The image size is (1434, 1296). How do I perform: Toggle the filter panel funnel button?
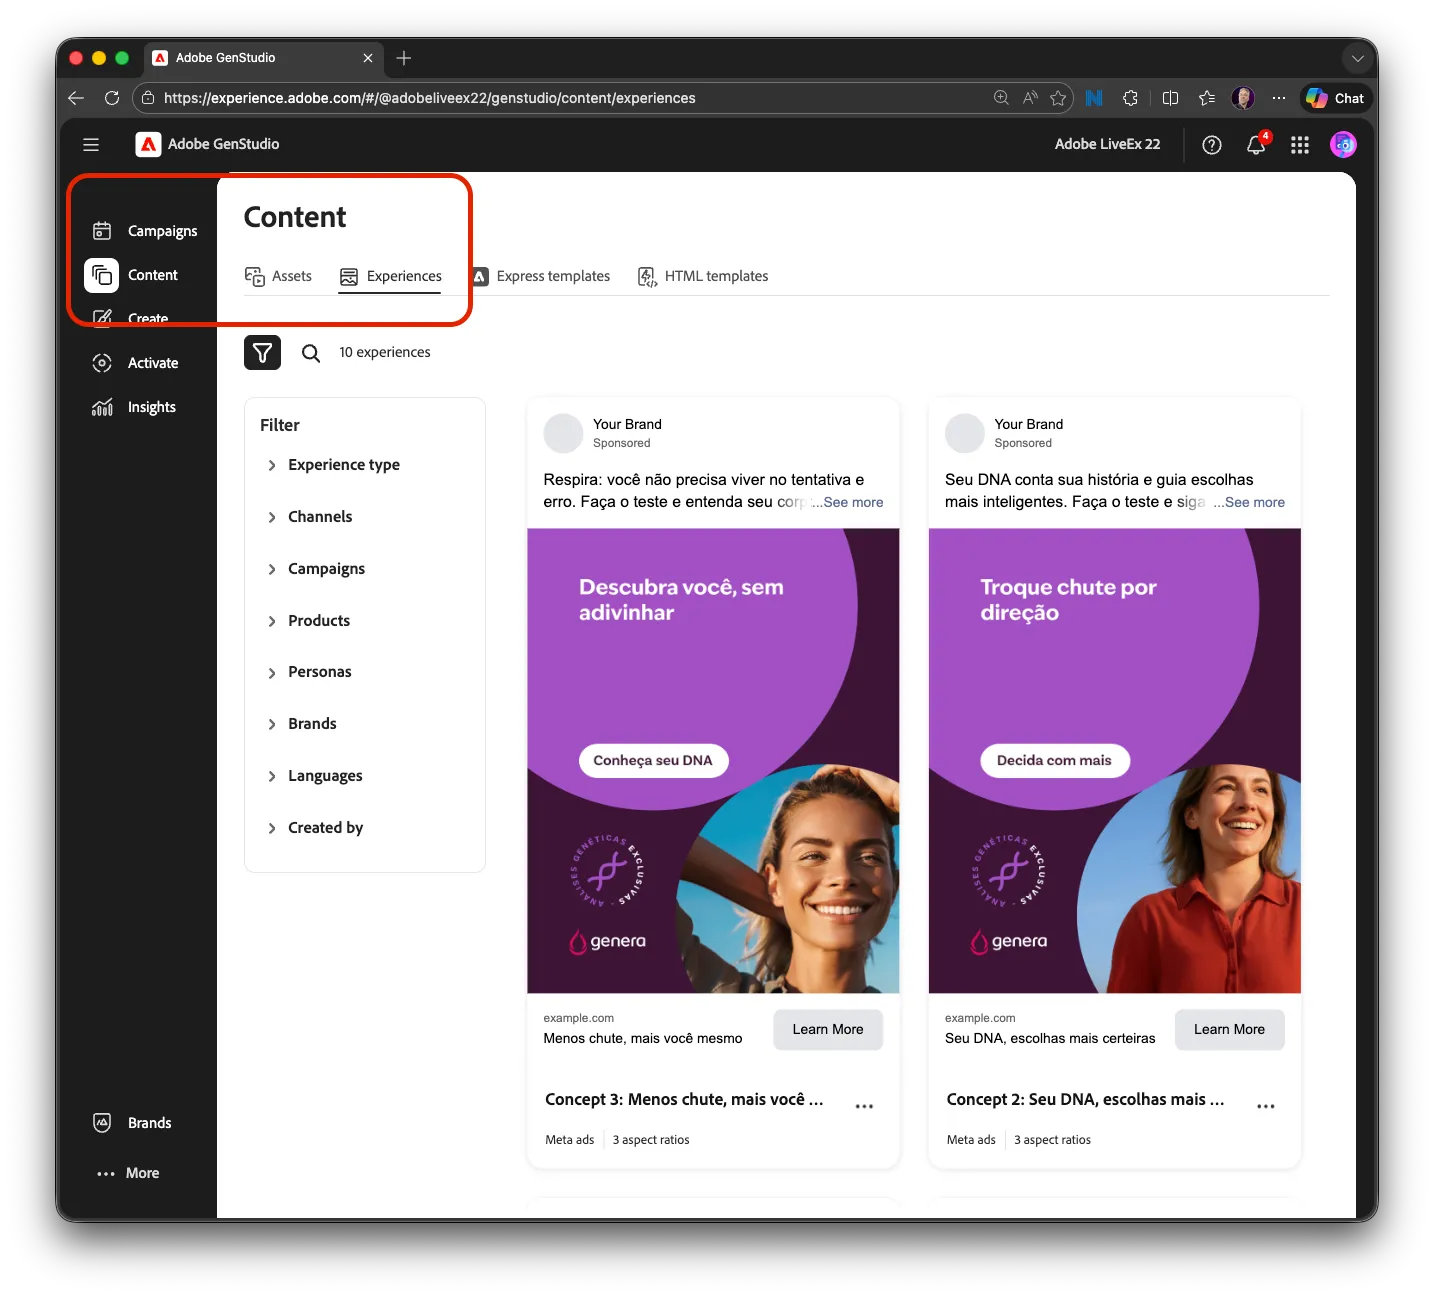coord(262,352)
